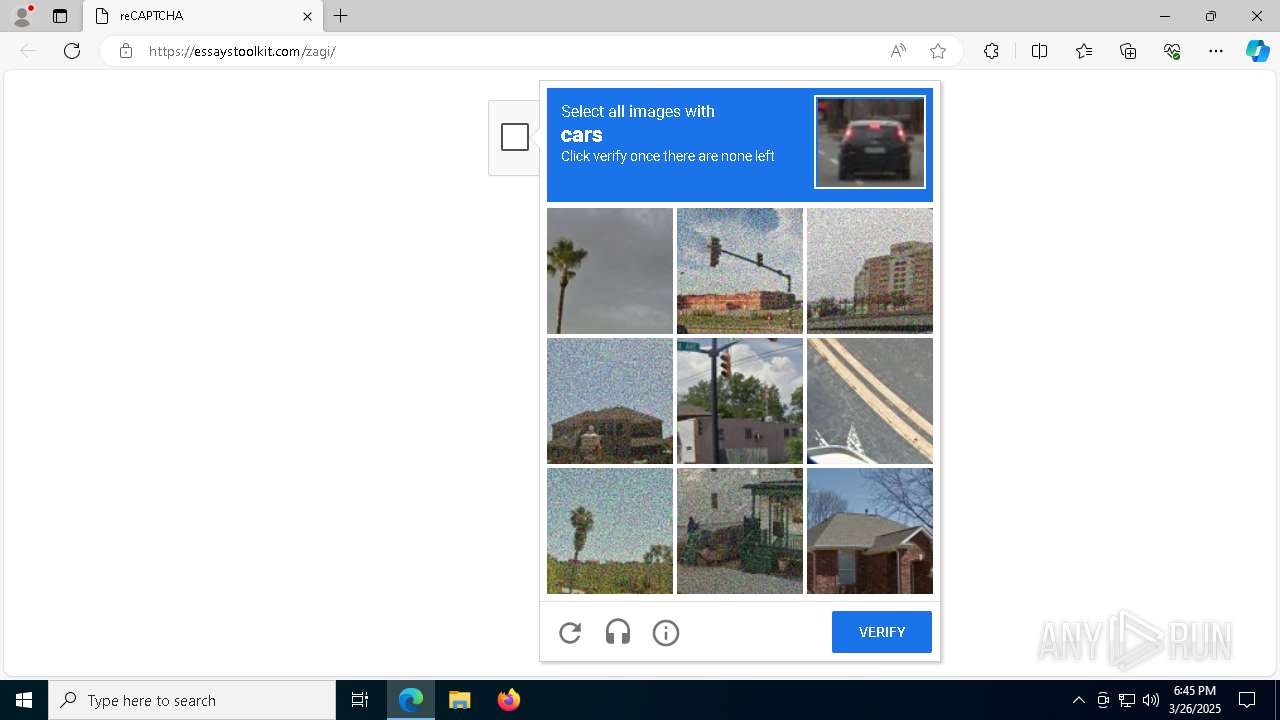Open Task View on the taskbar

tap(360, 700)
